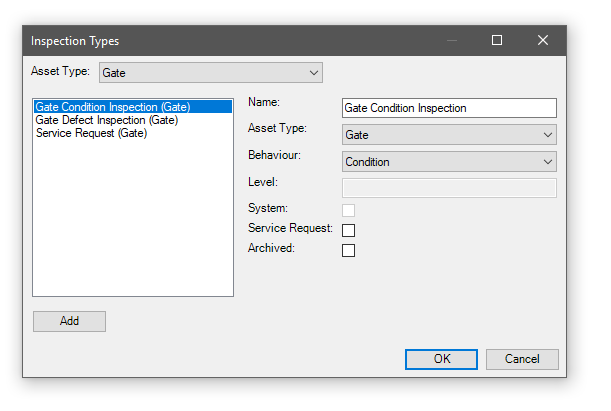Viewport: 611px width, 411px height.
Task: Enable the Service Request checkbox
Action: 349,231
